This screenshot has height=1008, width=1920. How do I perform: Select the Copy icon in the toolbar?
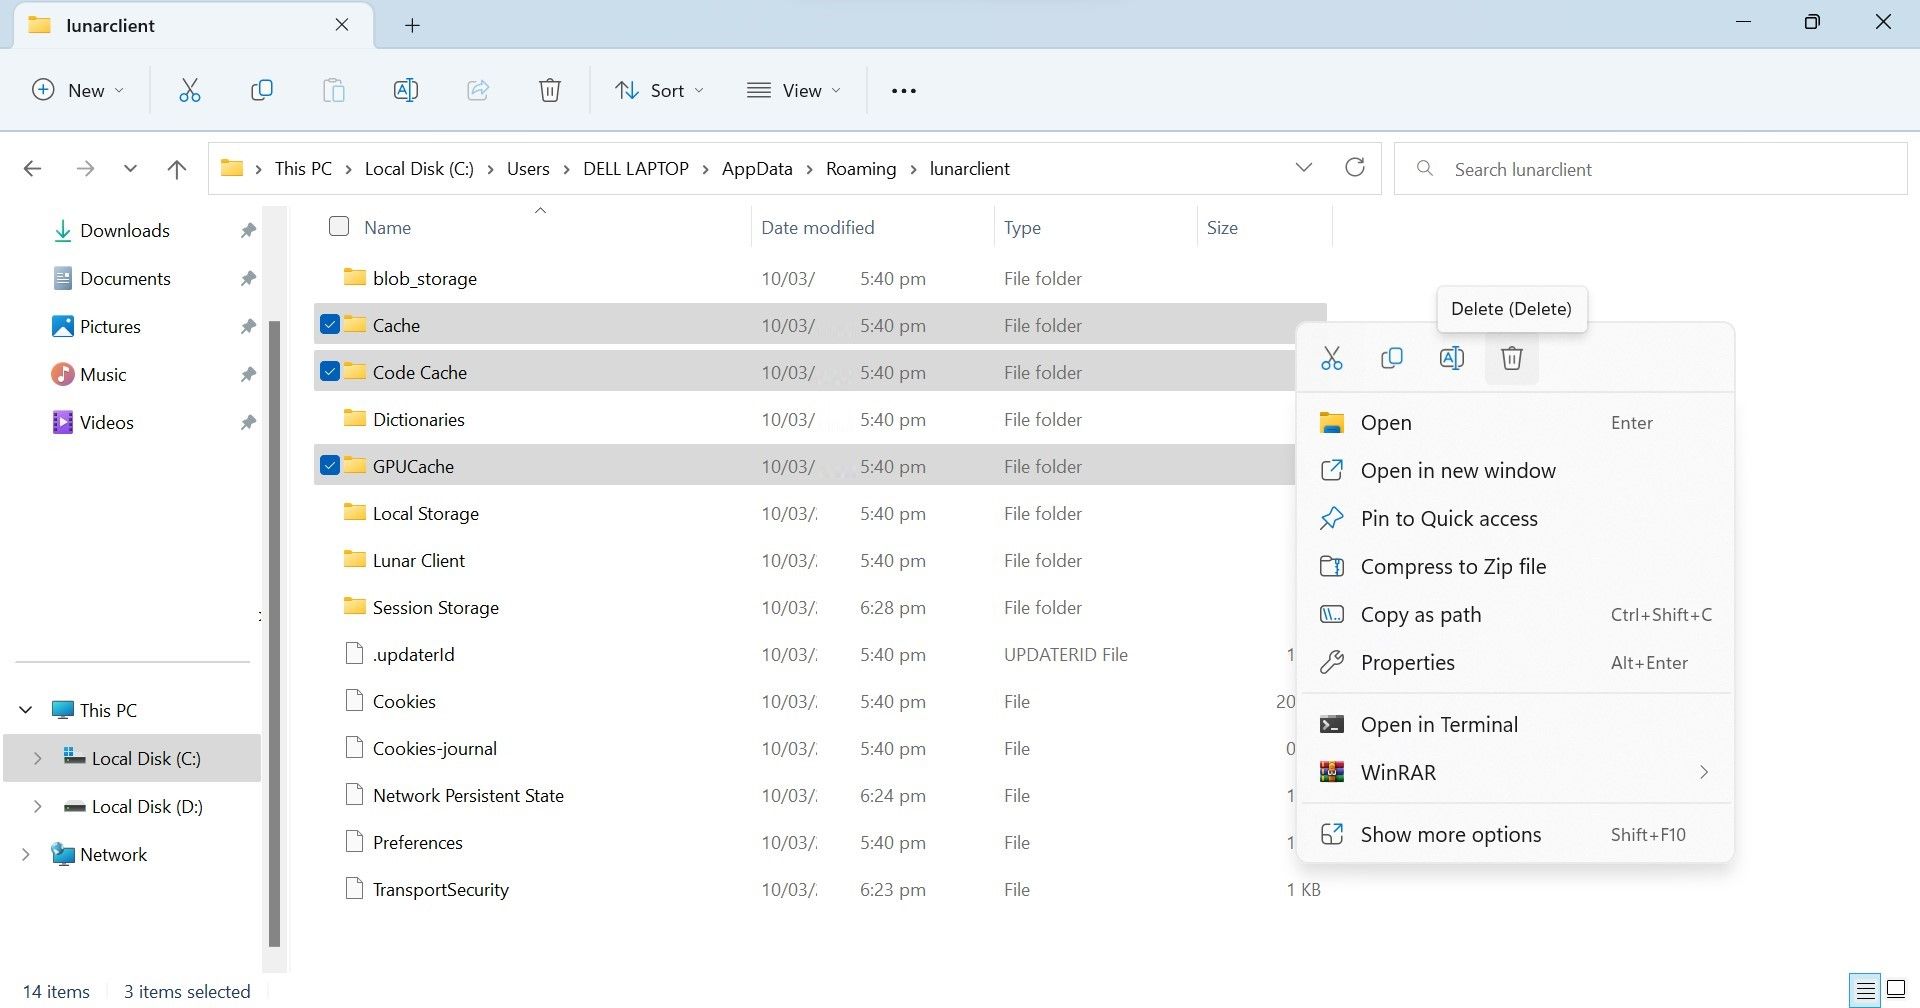(262, 90)
